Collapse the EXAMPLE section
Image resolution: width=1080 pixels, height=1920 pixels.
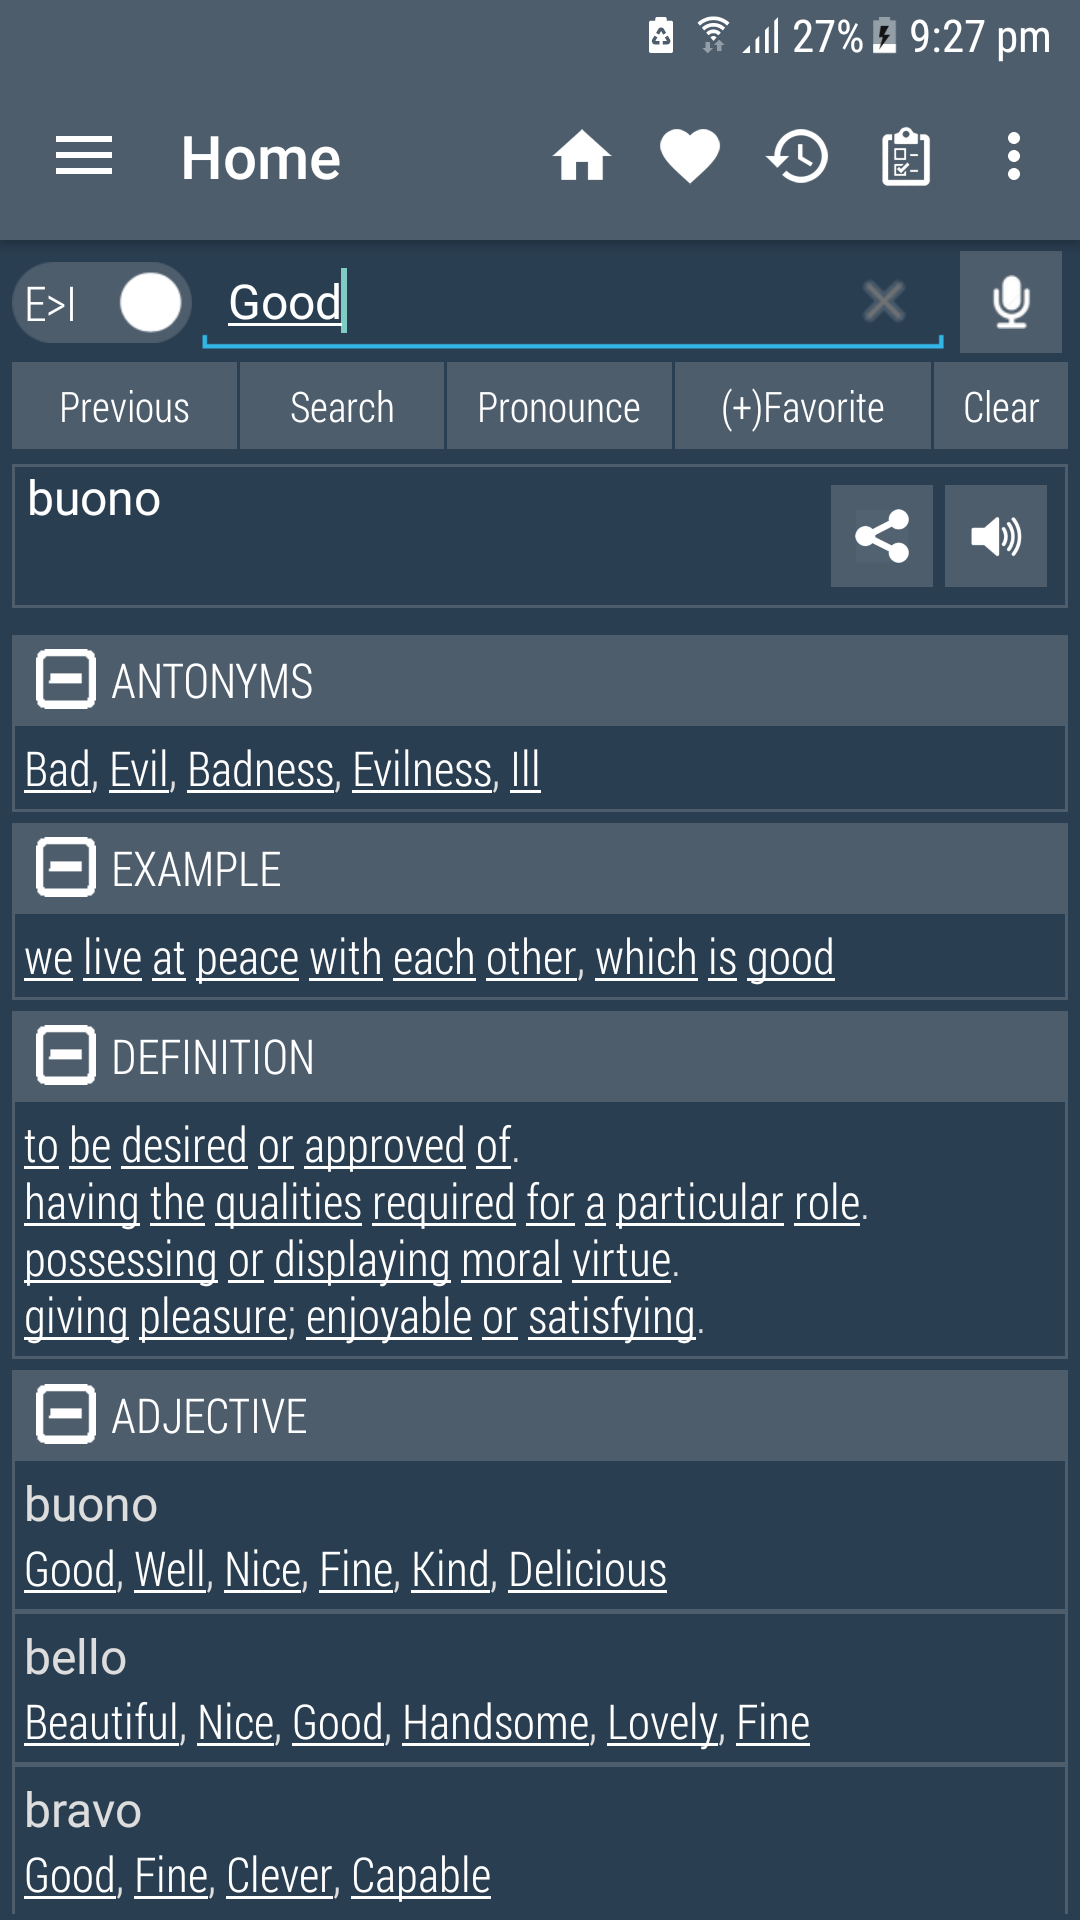coord(66,868)
